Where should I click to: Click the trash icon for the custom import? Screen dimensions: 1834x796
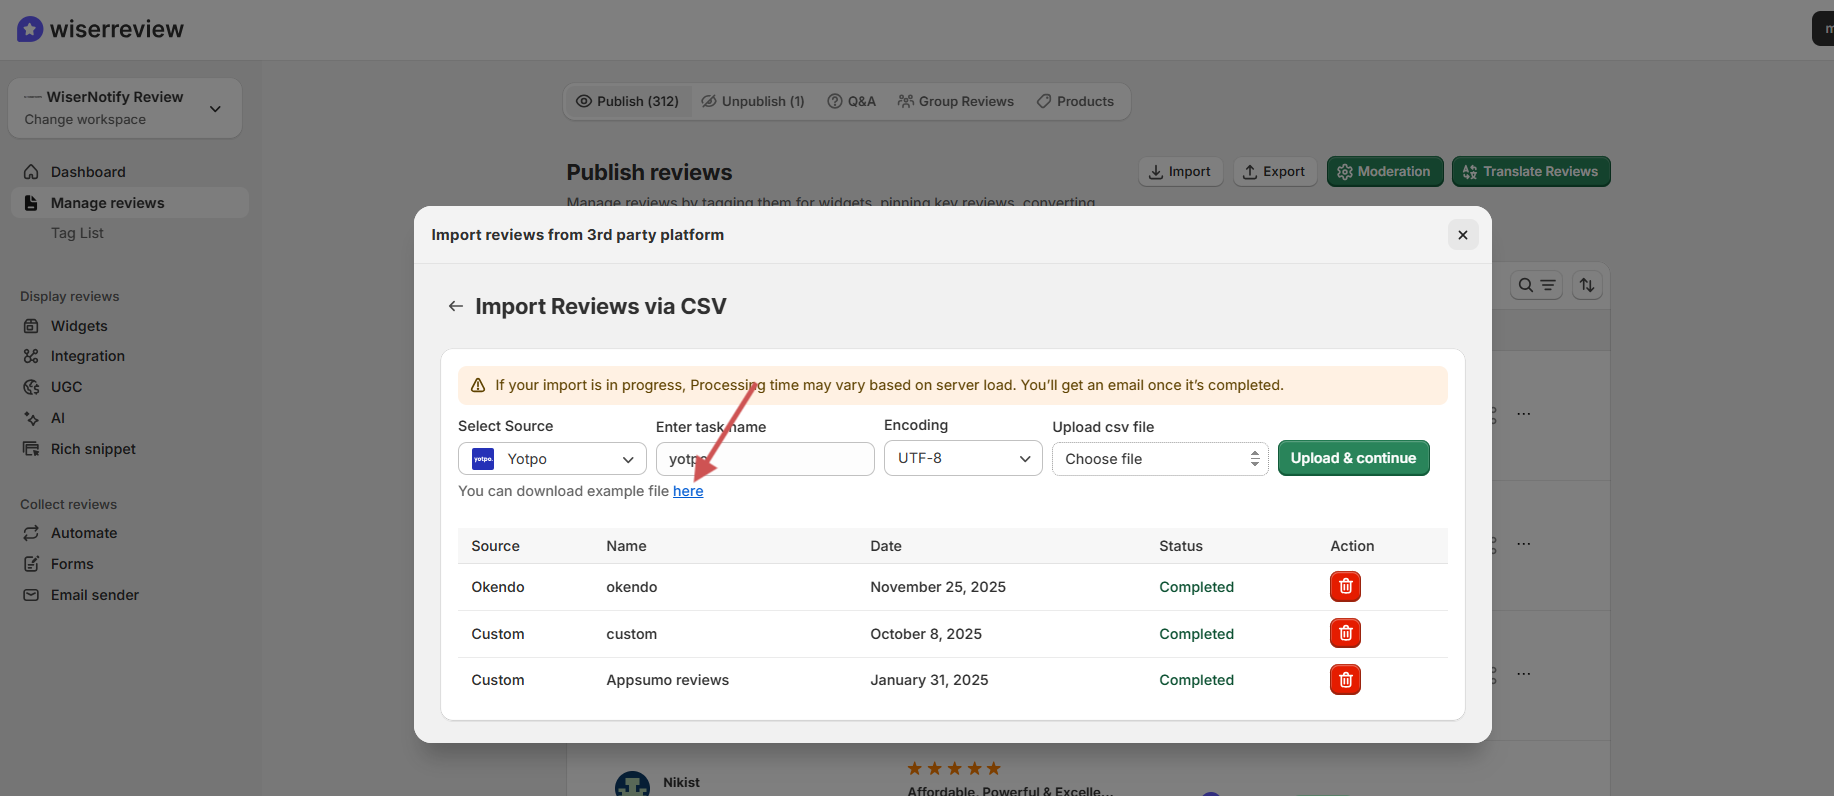point(1345,633)
